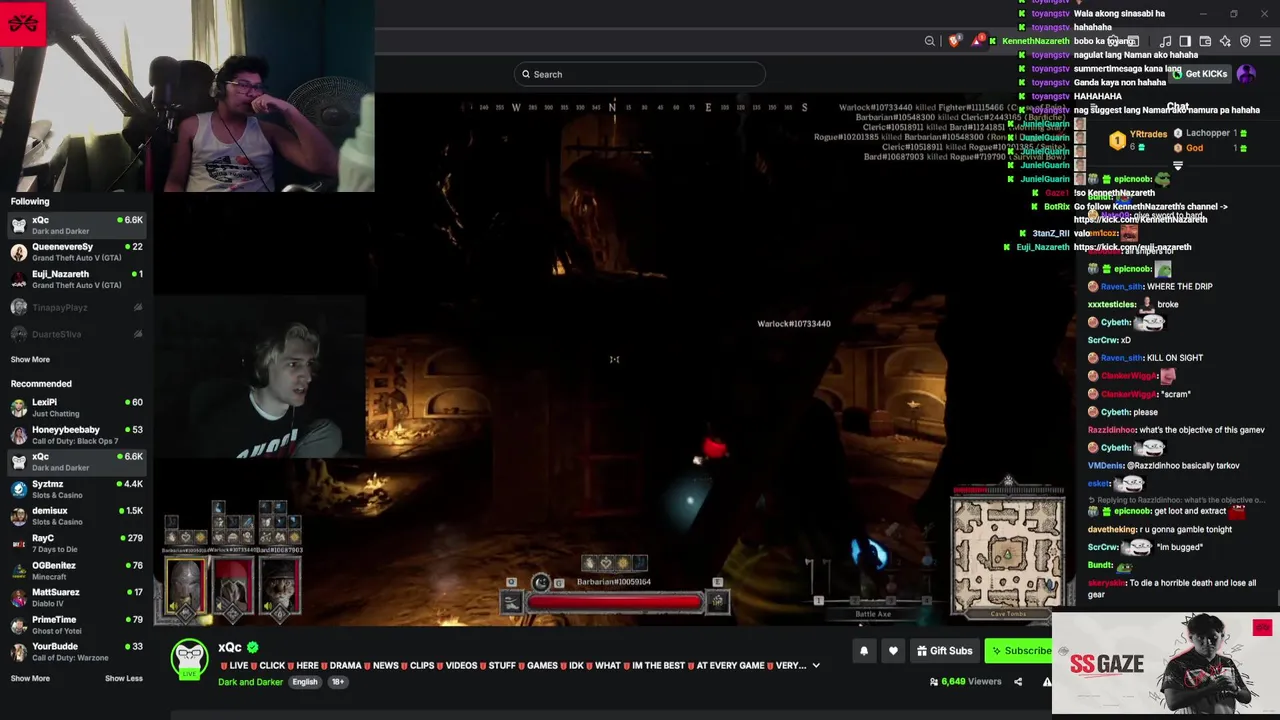Toggle the browser sidebar panel icon
This screenshot has height=720, width=1280.
click(1185, 41)
